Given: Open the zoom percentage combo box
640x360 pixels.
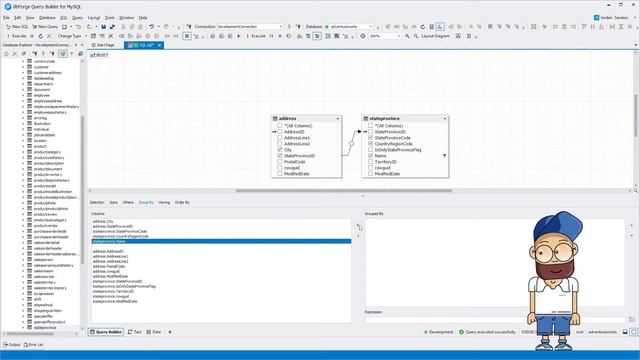Looking at the screenshot, I should (385, 36).
